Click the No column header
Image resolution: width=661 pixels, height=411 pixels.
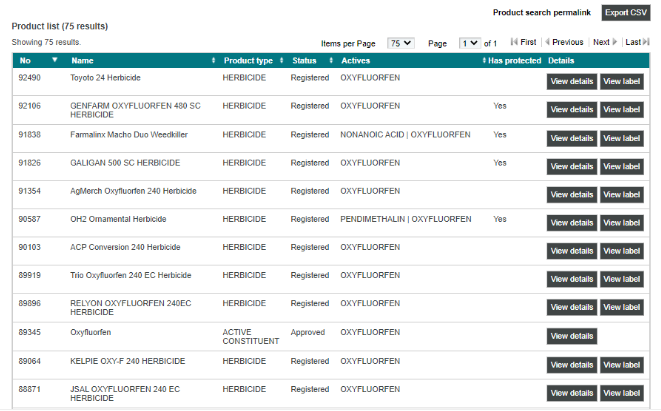click(25, 61)
